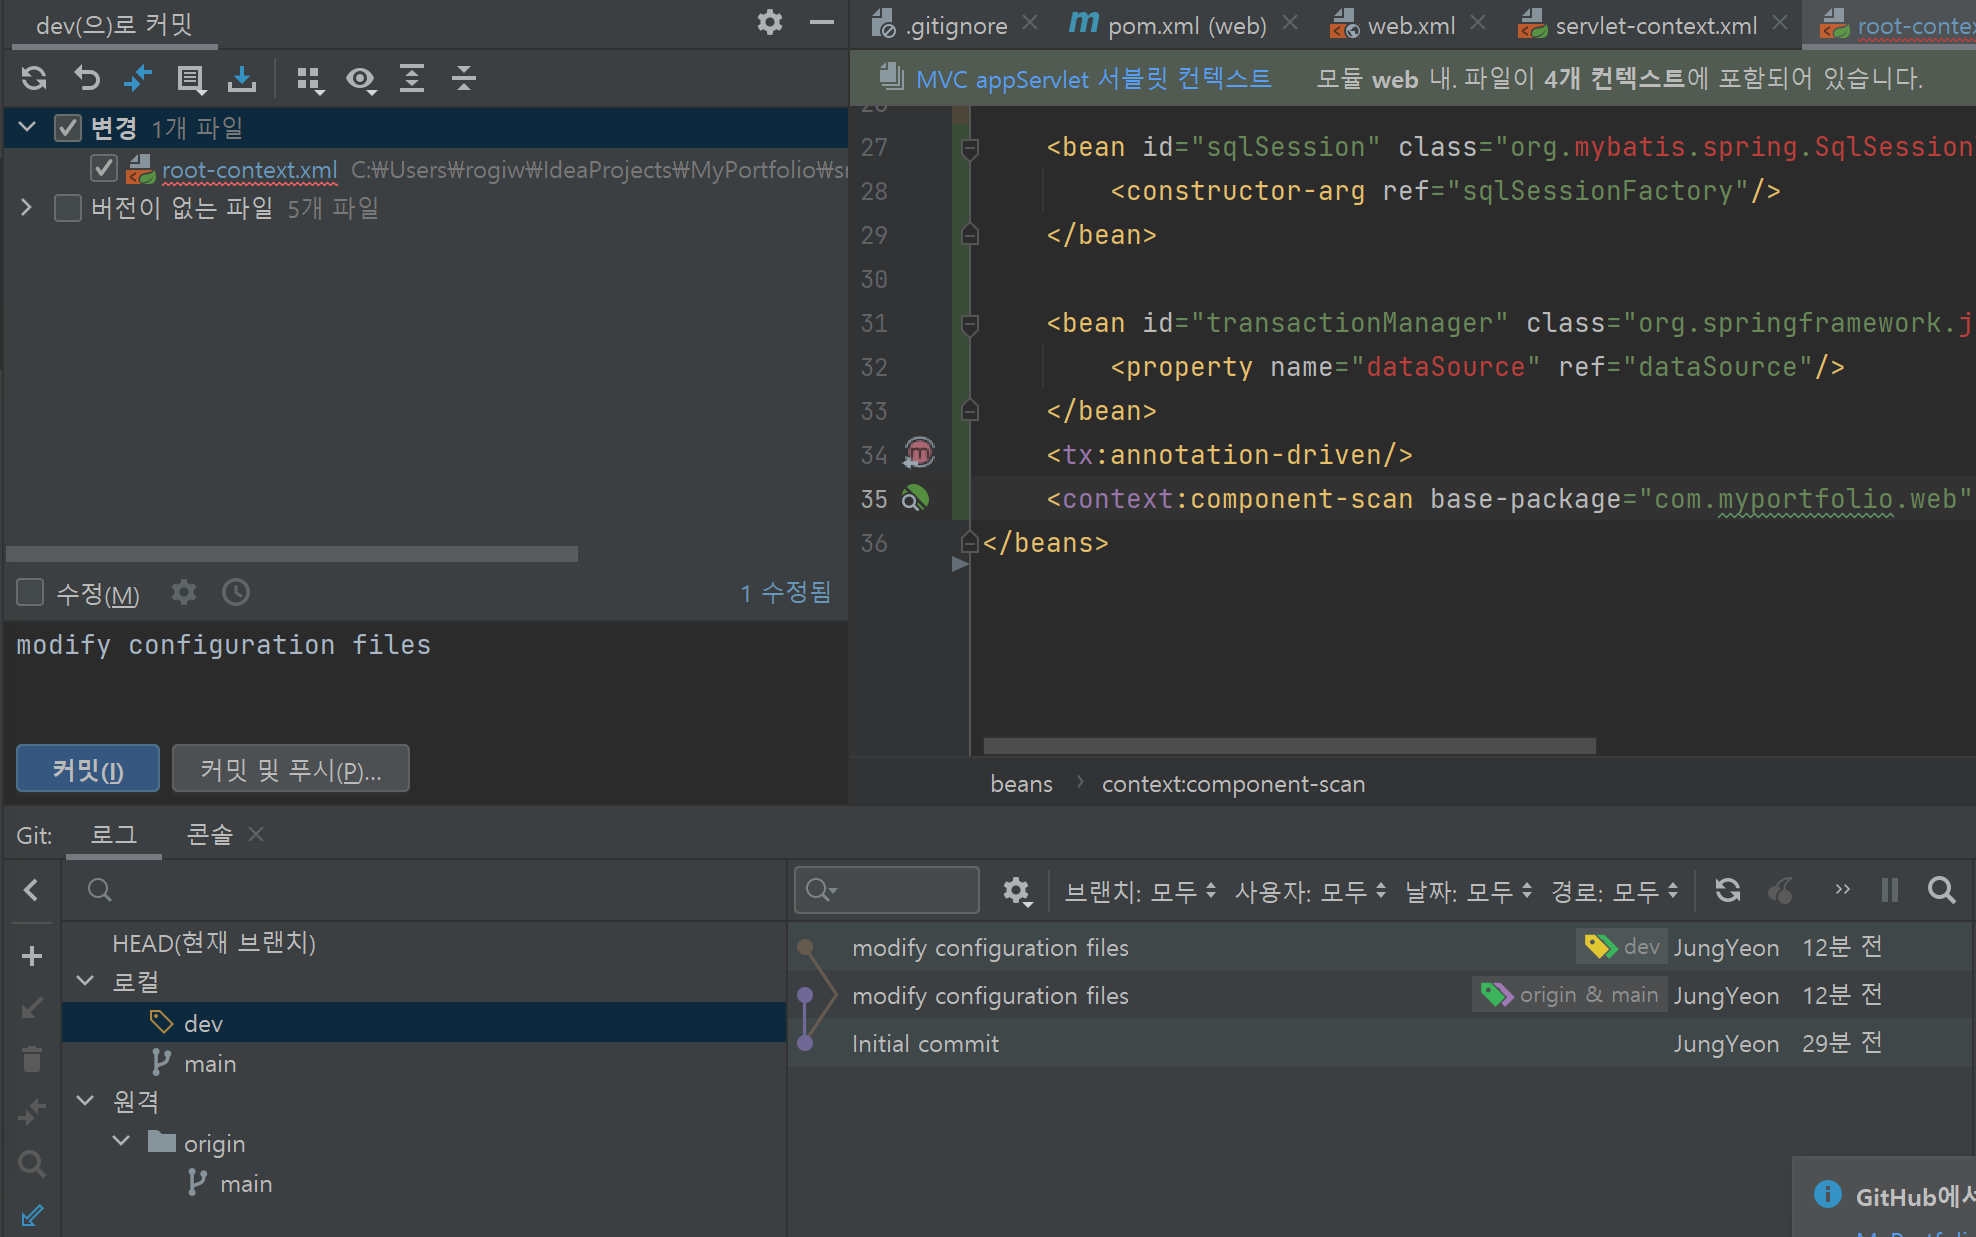This screenshot has height=1237, width=1976.
Task: Click the editor horizontal scrollbar
Action: [x=1289, y=746]
